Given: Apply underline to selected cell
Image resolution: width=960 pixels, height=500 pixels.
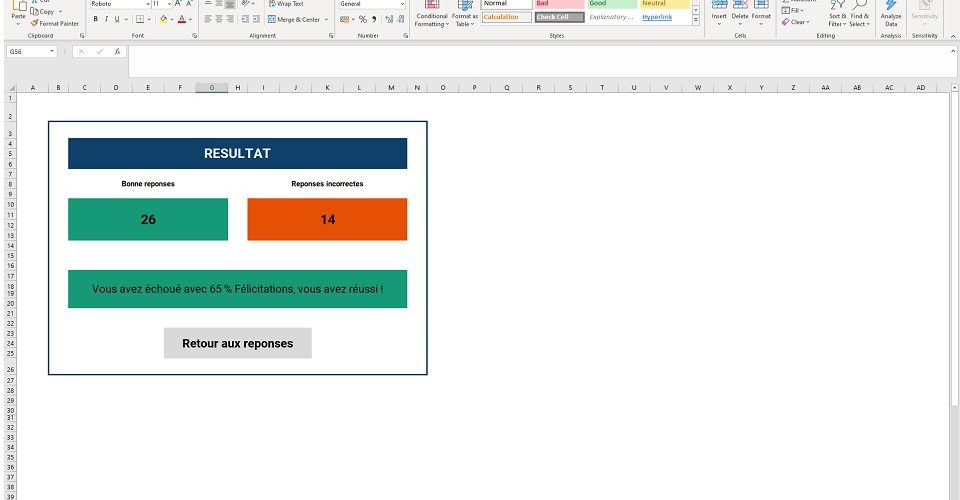Looking at the screenshot, I should pyautogui.click(x=117, y=20).
